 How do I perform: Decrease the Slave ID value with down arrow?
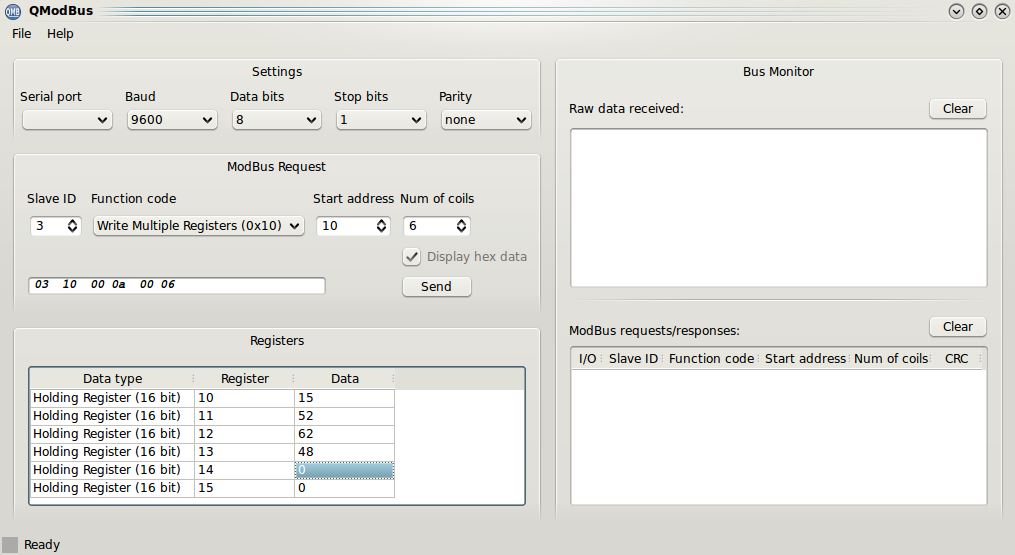(x=72, y=230)
